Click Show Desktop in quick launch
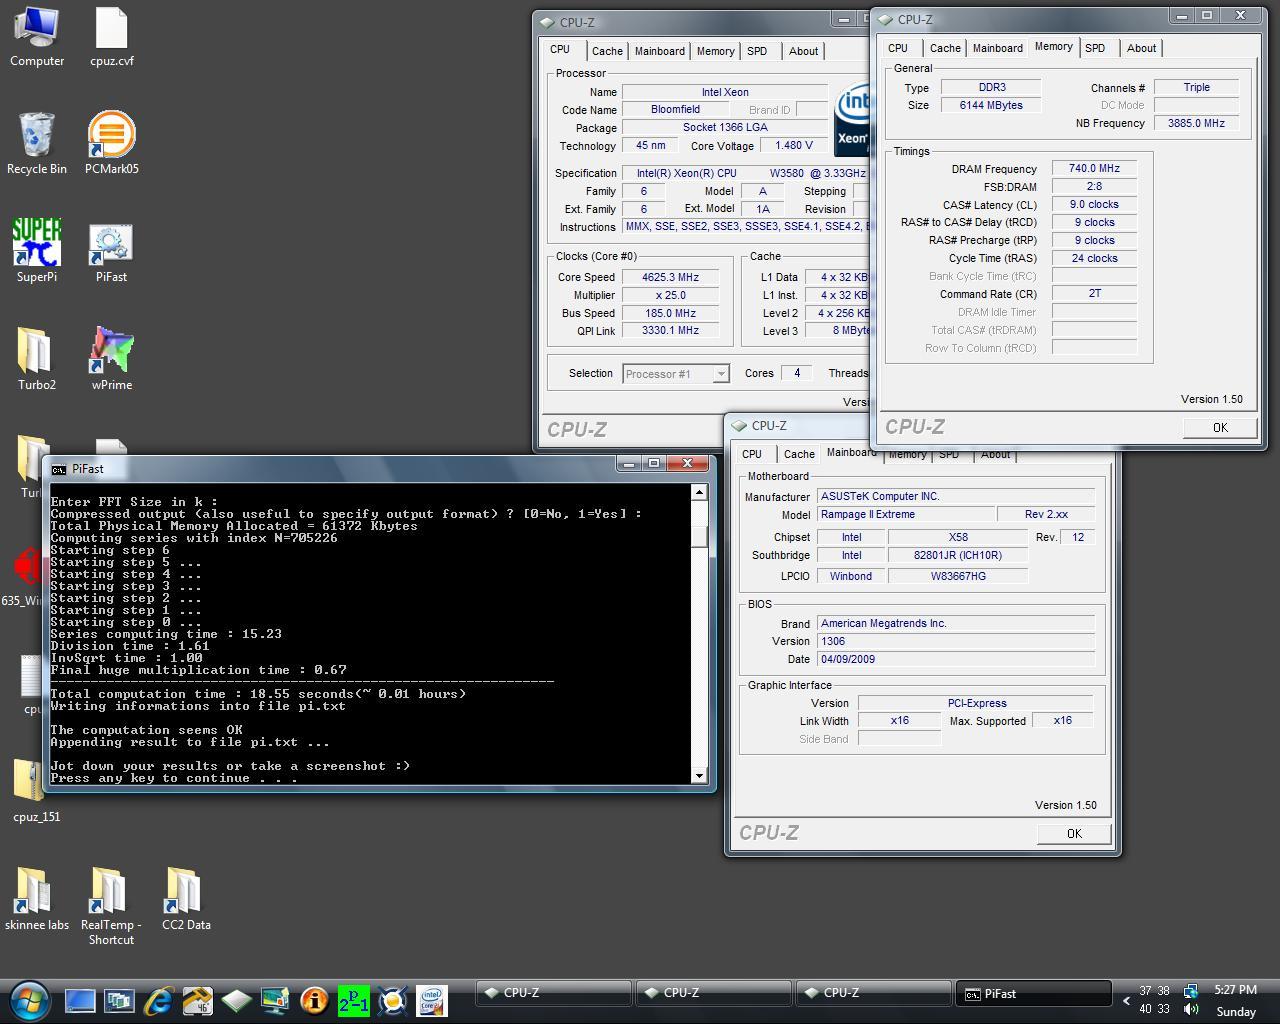 point(80,1000)
